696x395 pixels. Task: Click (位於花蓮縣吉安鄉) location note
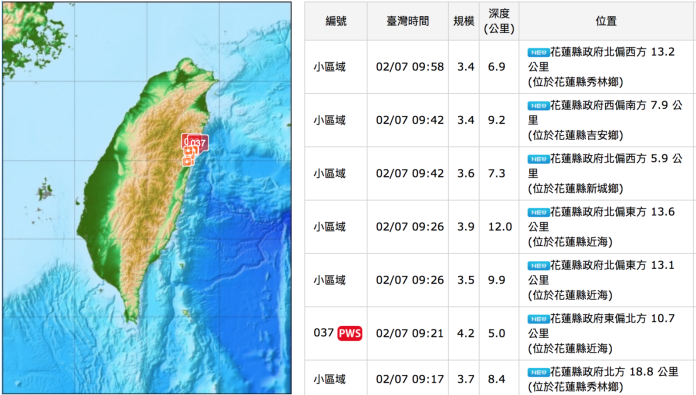(x=575, y=135)
